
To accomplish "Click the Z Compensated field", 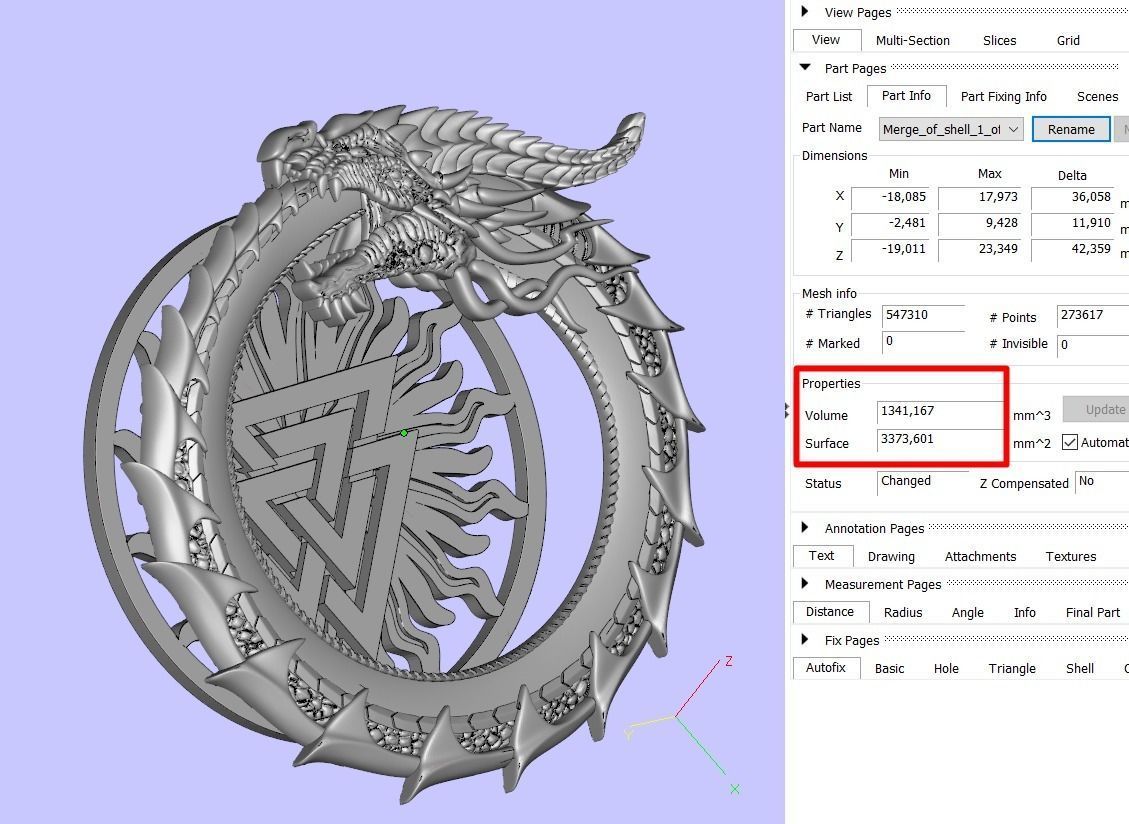I will pyautogui.click(x=1102, y=482).
